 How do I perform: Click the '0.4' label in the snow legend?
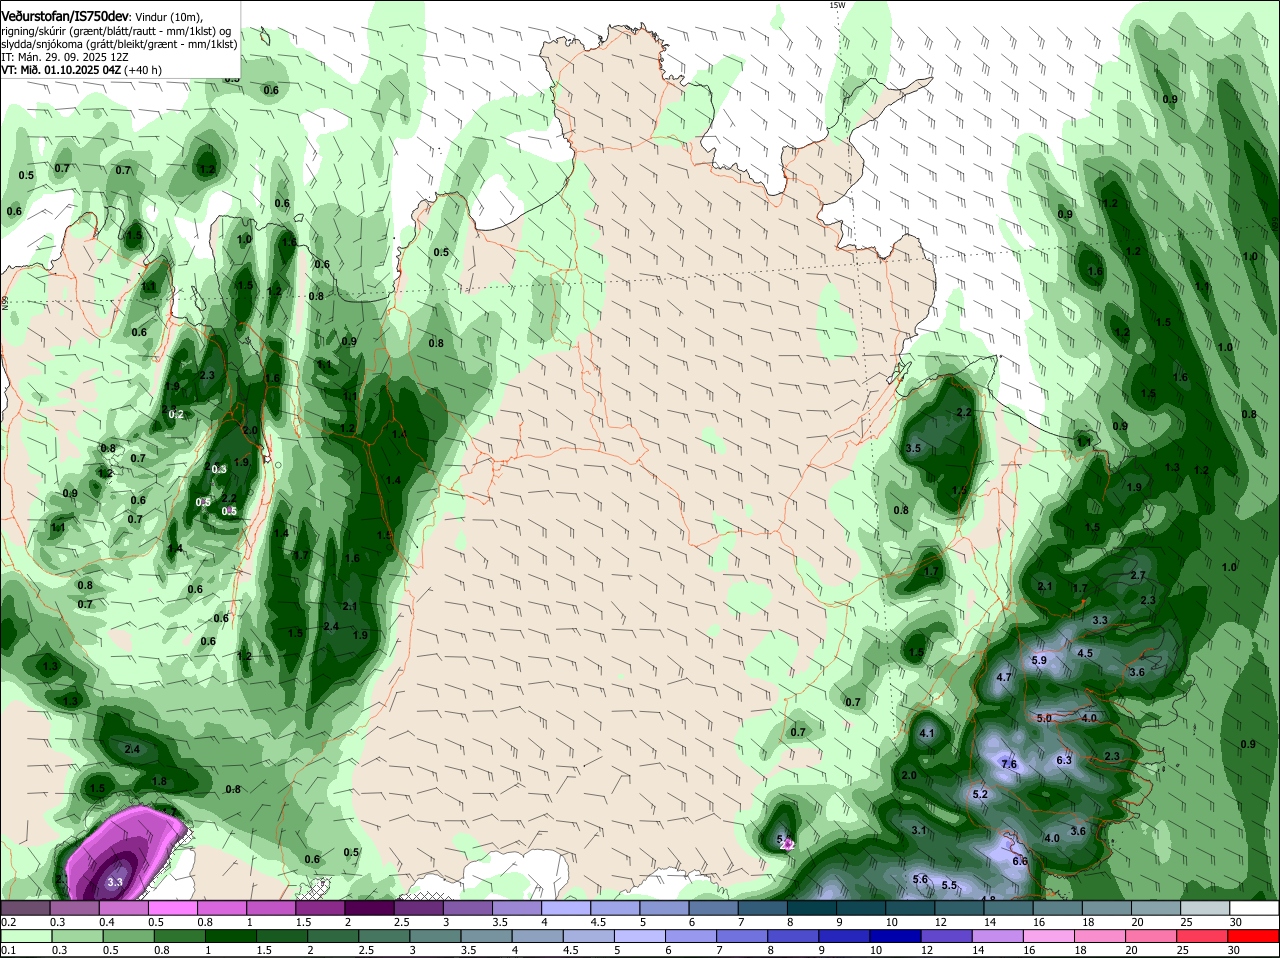point(107,922)
